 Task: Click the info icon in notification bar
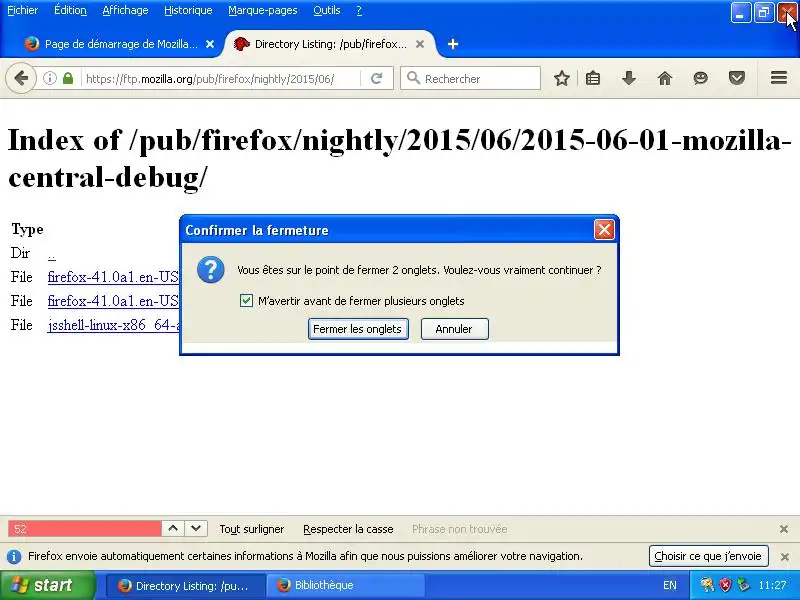[14, 557]
